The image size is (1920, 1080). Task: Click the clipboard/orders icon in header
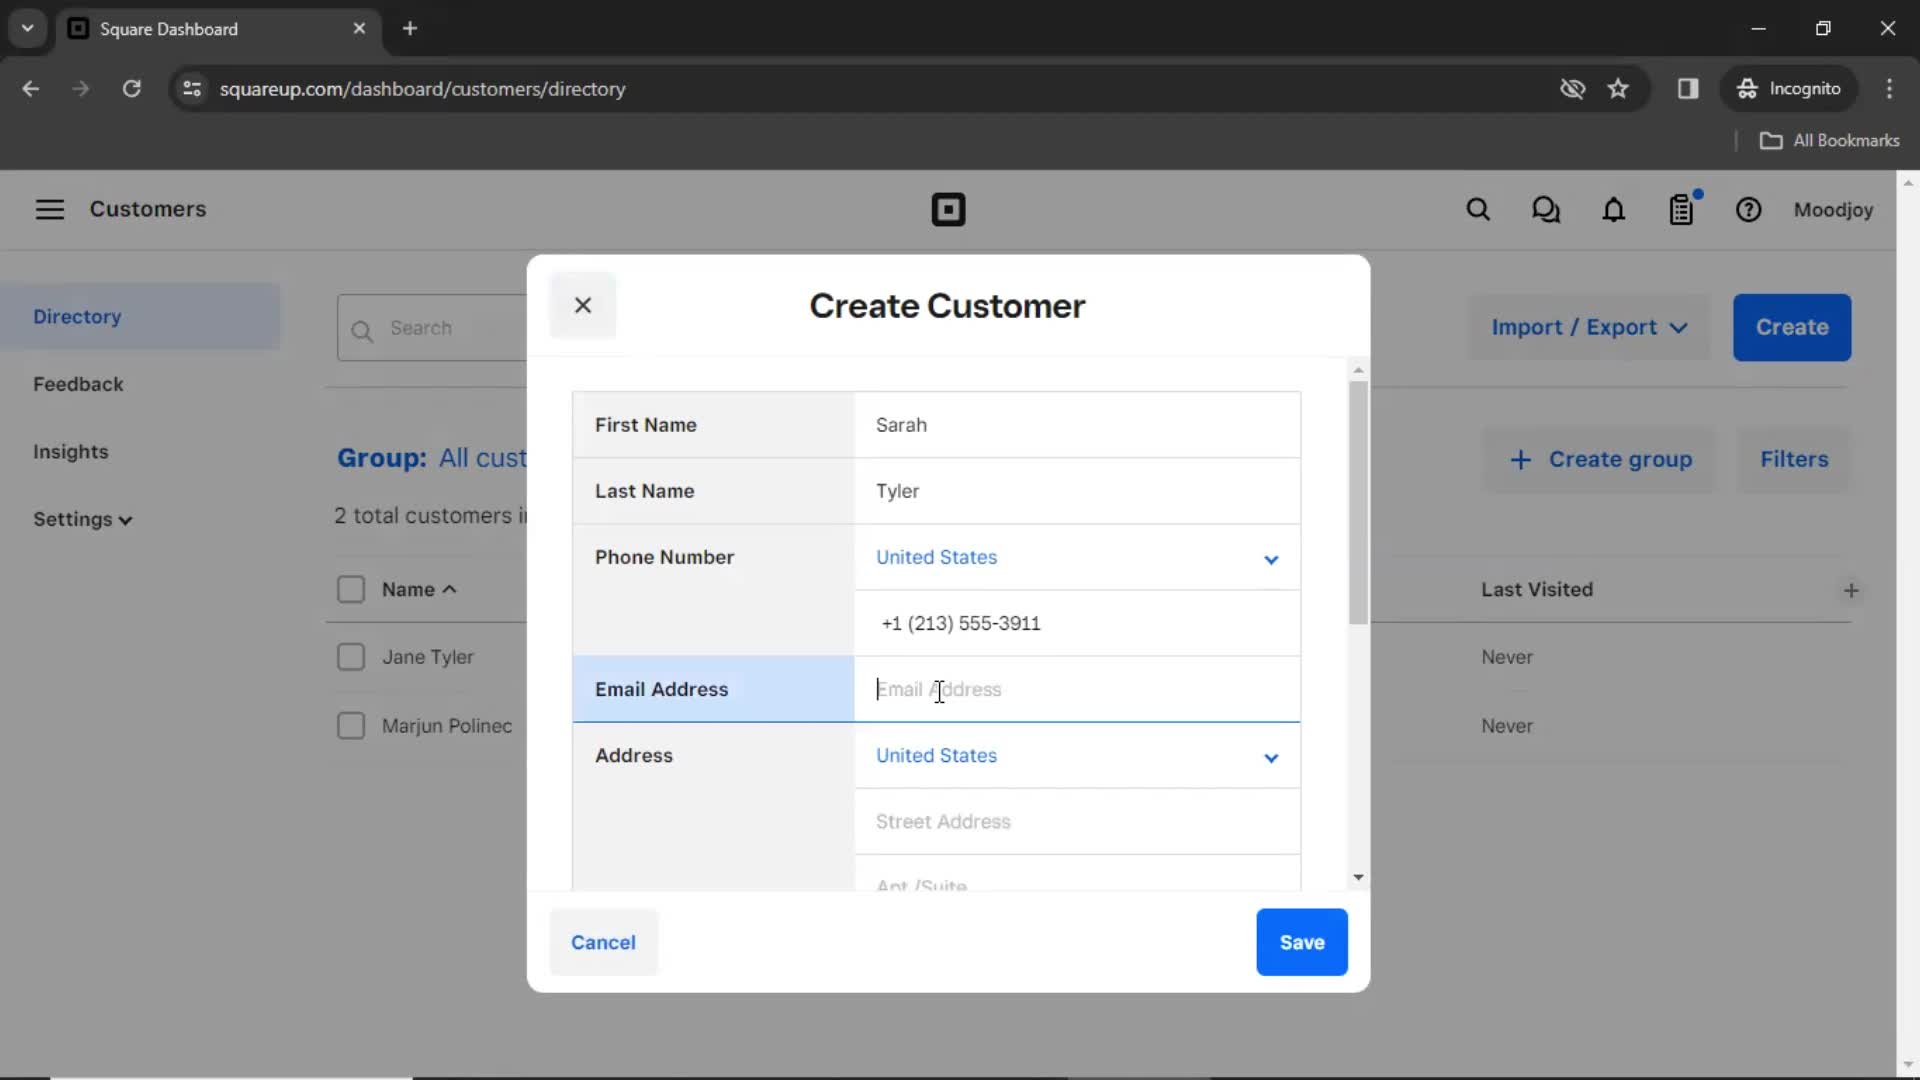[x=1681, y=210]
